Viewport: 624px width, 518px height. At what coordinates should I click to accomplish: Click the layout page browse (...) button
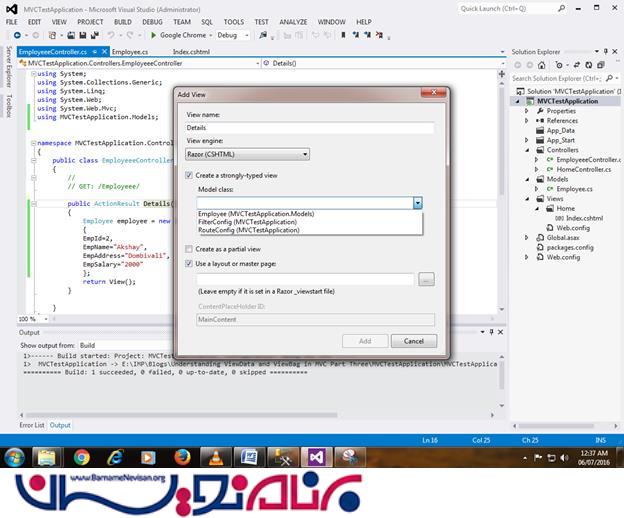point(427,279)
